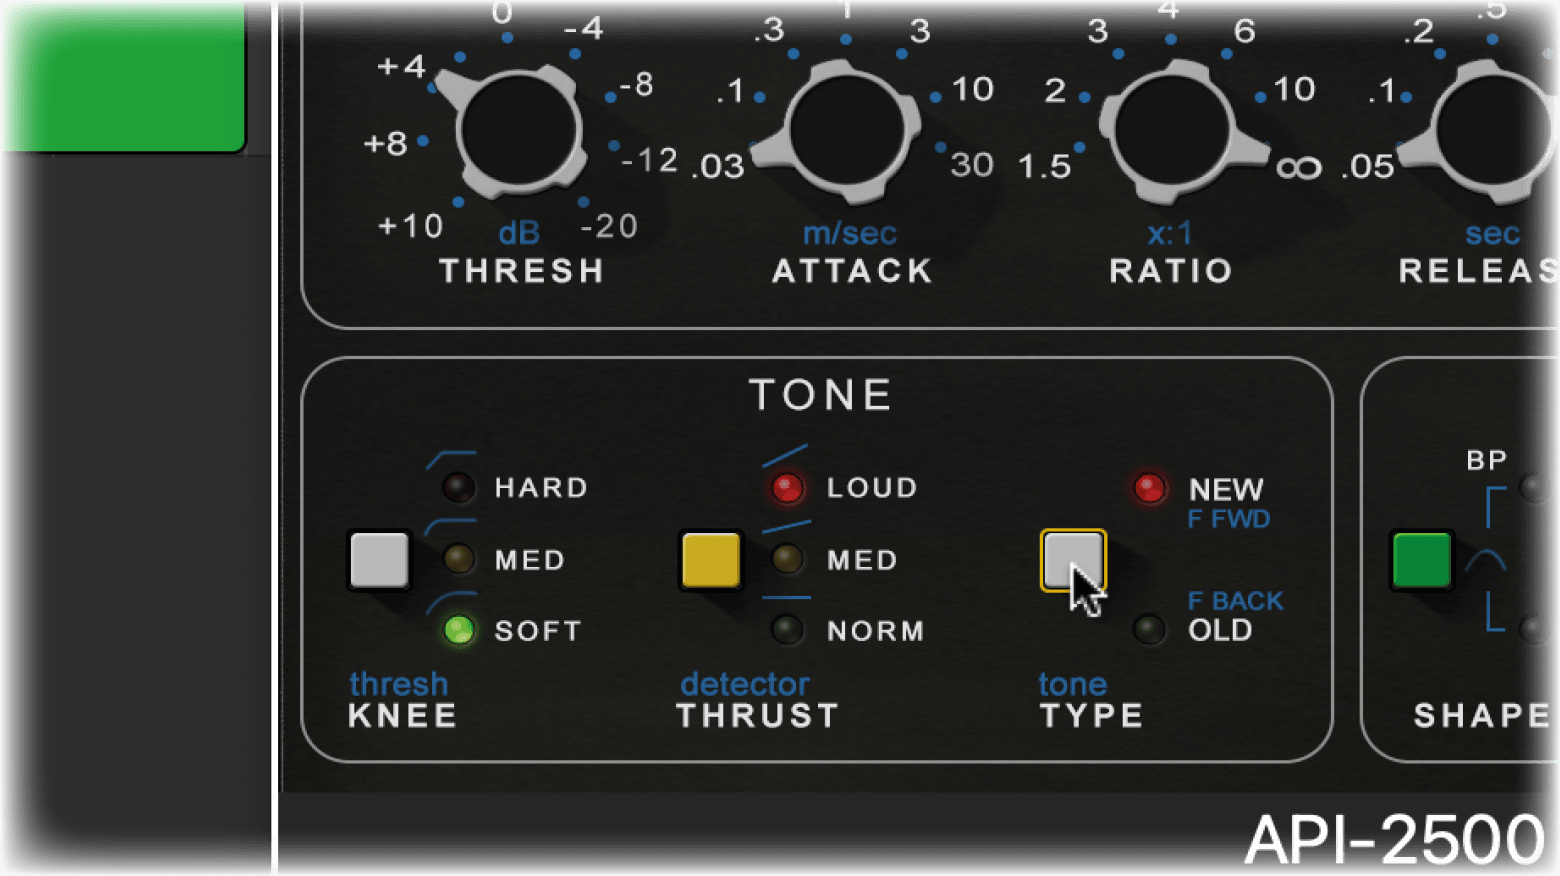Click the HARD knee LED

pyautogui.click(x=459, y=487)
